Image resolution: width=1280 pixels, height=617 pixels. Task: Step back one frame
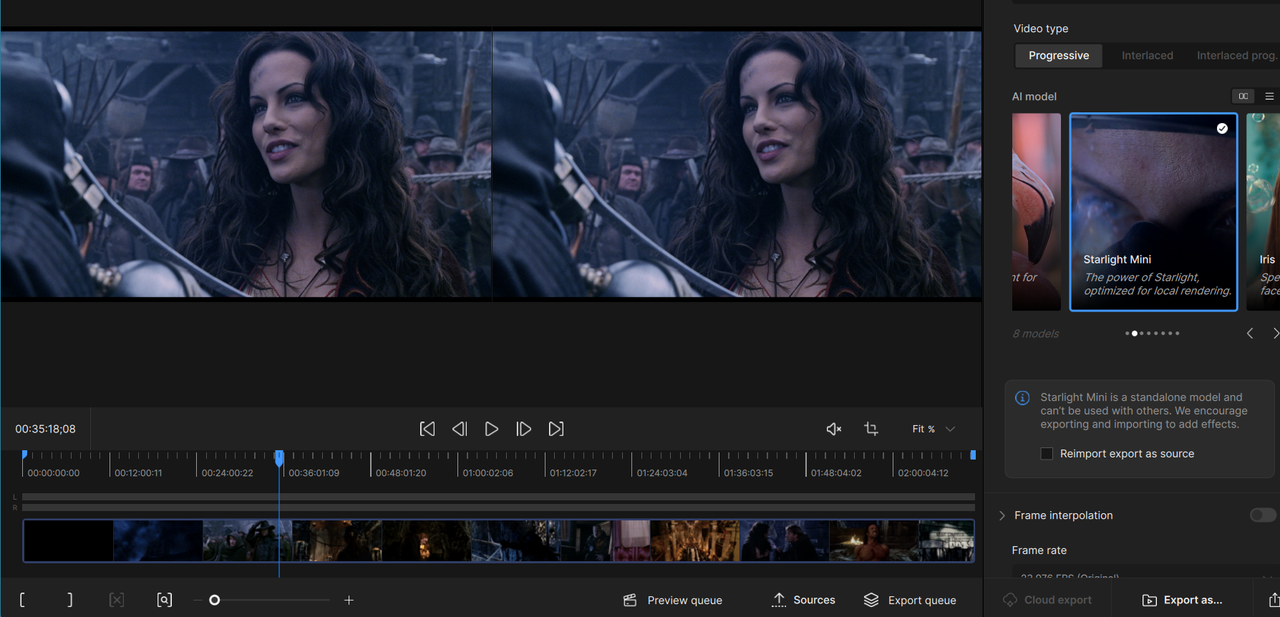pyautogui.click(x=459, y=429)
